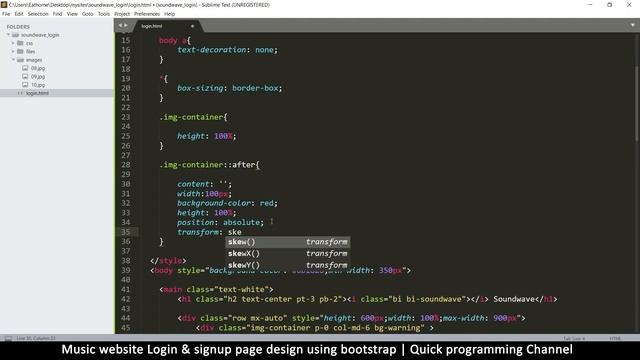Open the tab list dropdown arrow

[632, 25]
